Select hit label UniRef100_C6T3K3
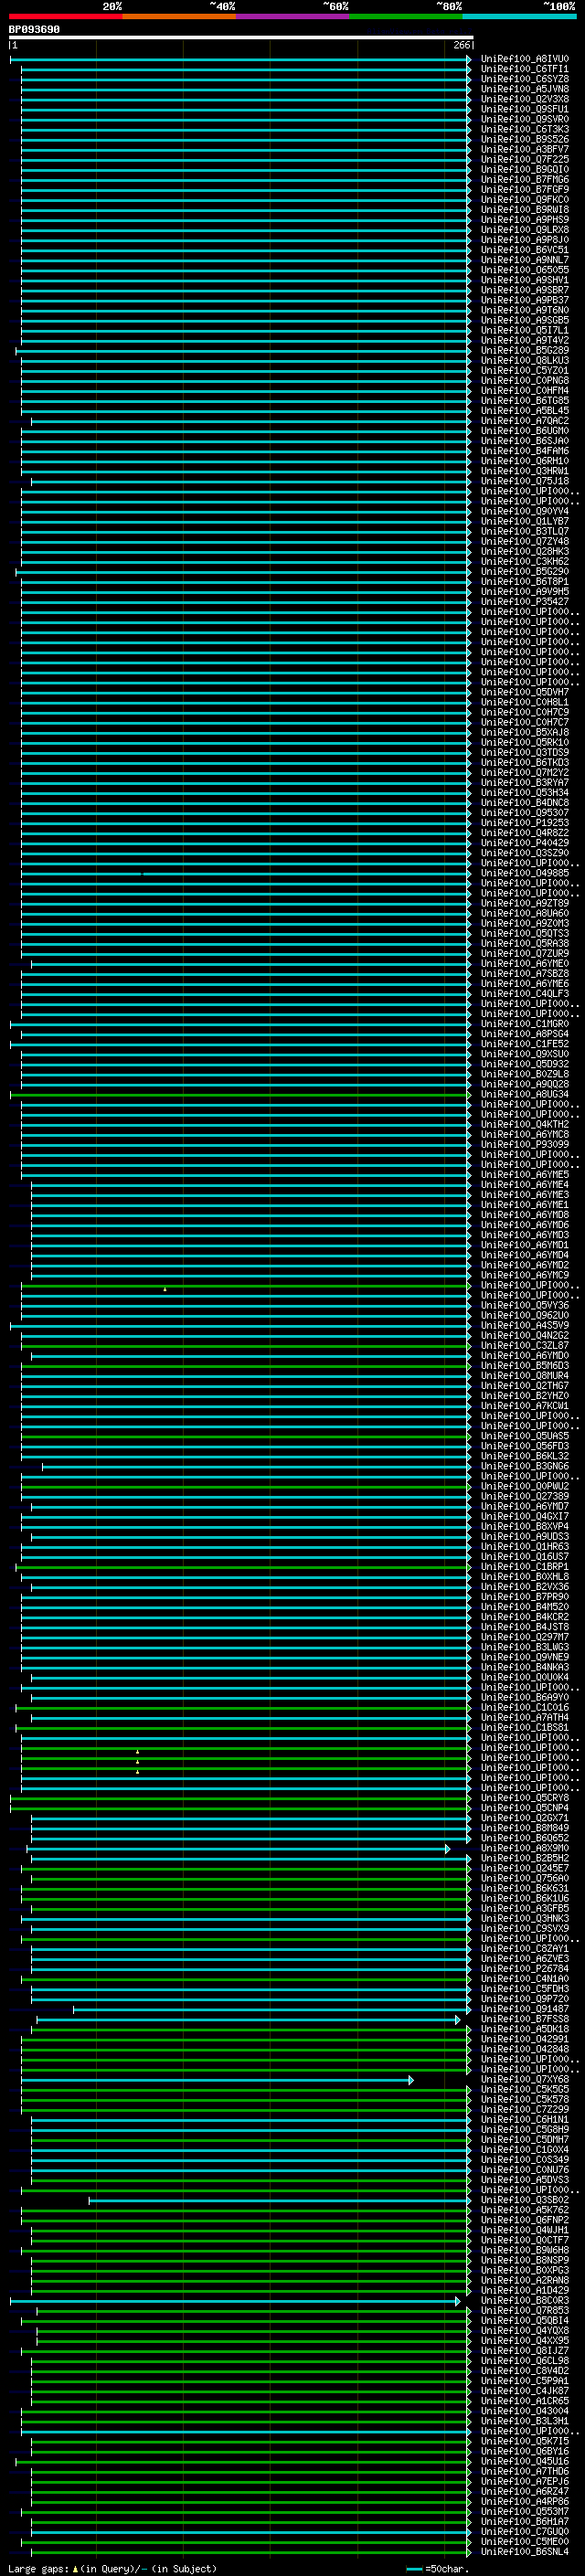Image resolution: width=585 pixels, height=2576 pixels. (525, 129)
